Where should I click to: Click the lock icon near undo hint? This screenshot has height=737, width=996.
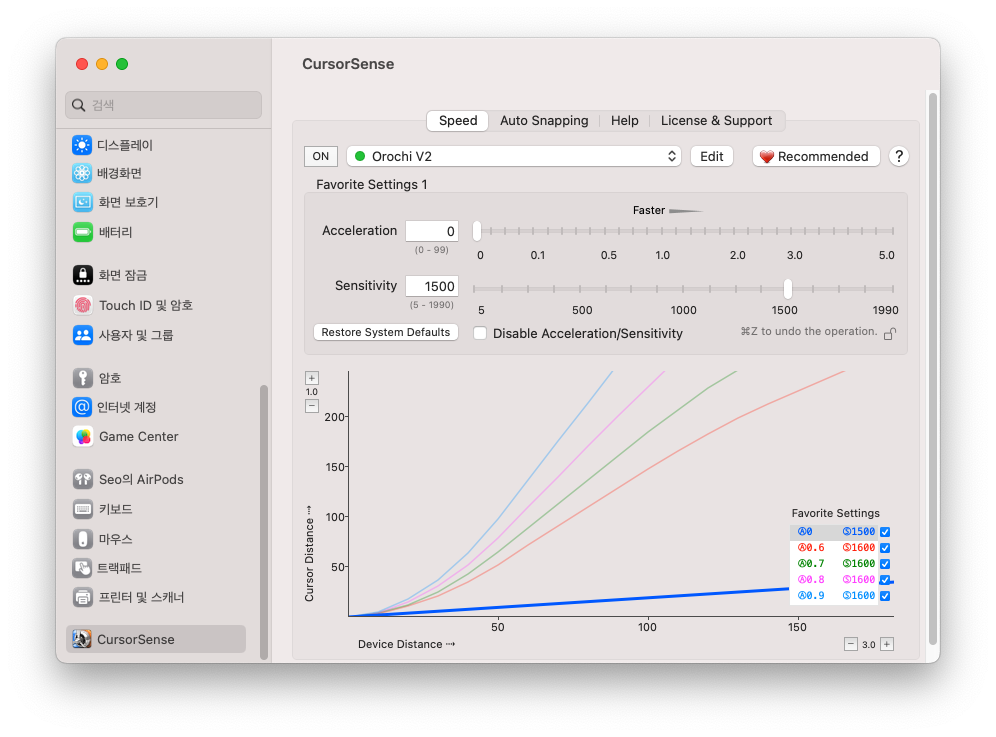890,334
